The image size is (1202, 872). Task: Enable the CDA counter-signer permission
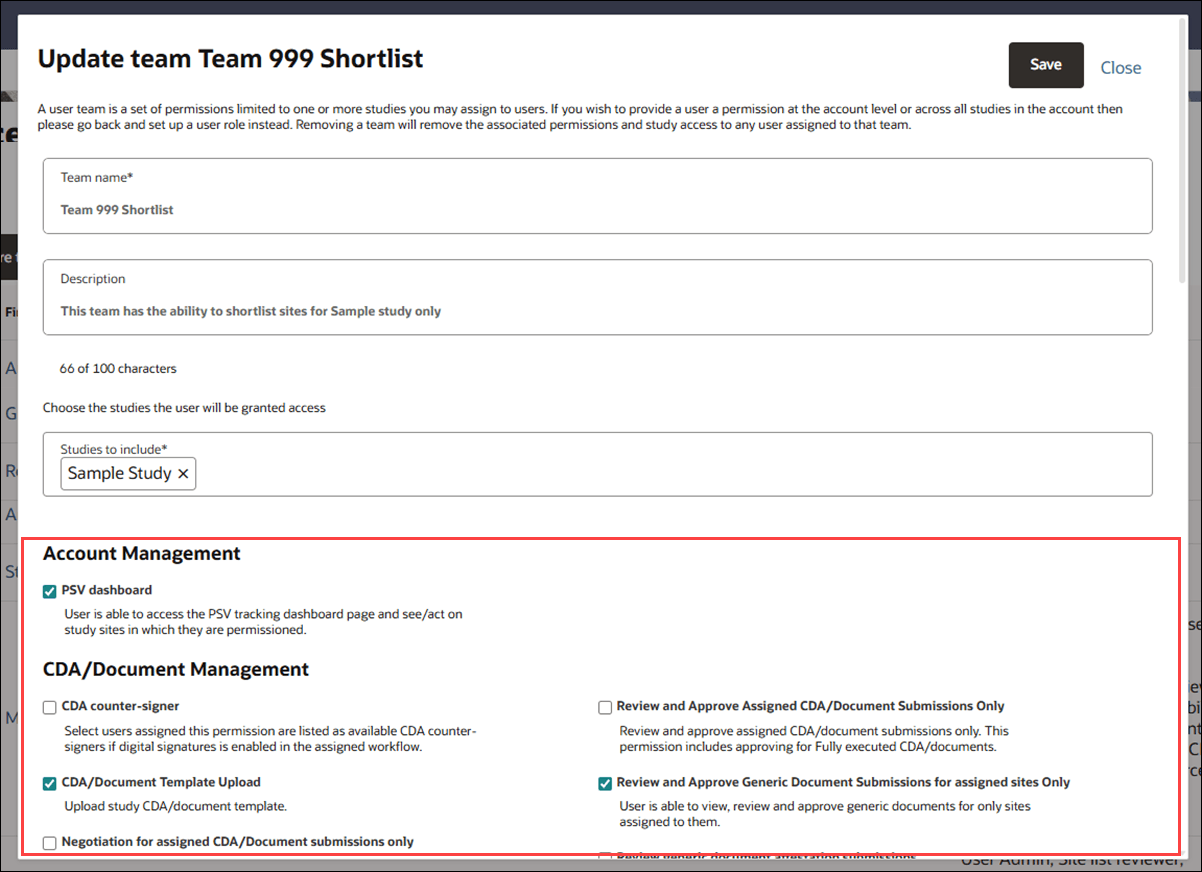point(49,707)
